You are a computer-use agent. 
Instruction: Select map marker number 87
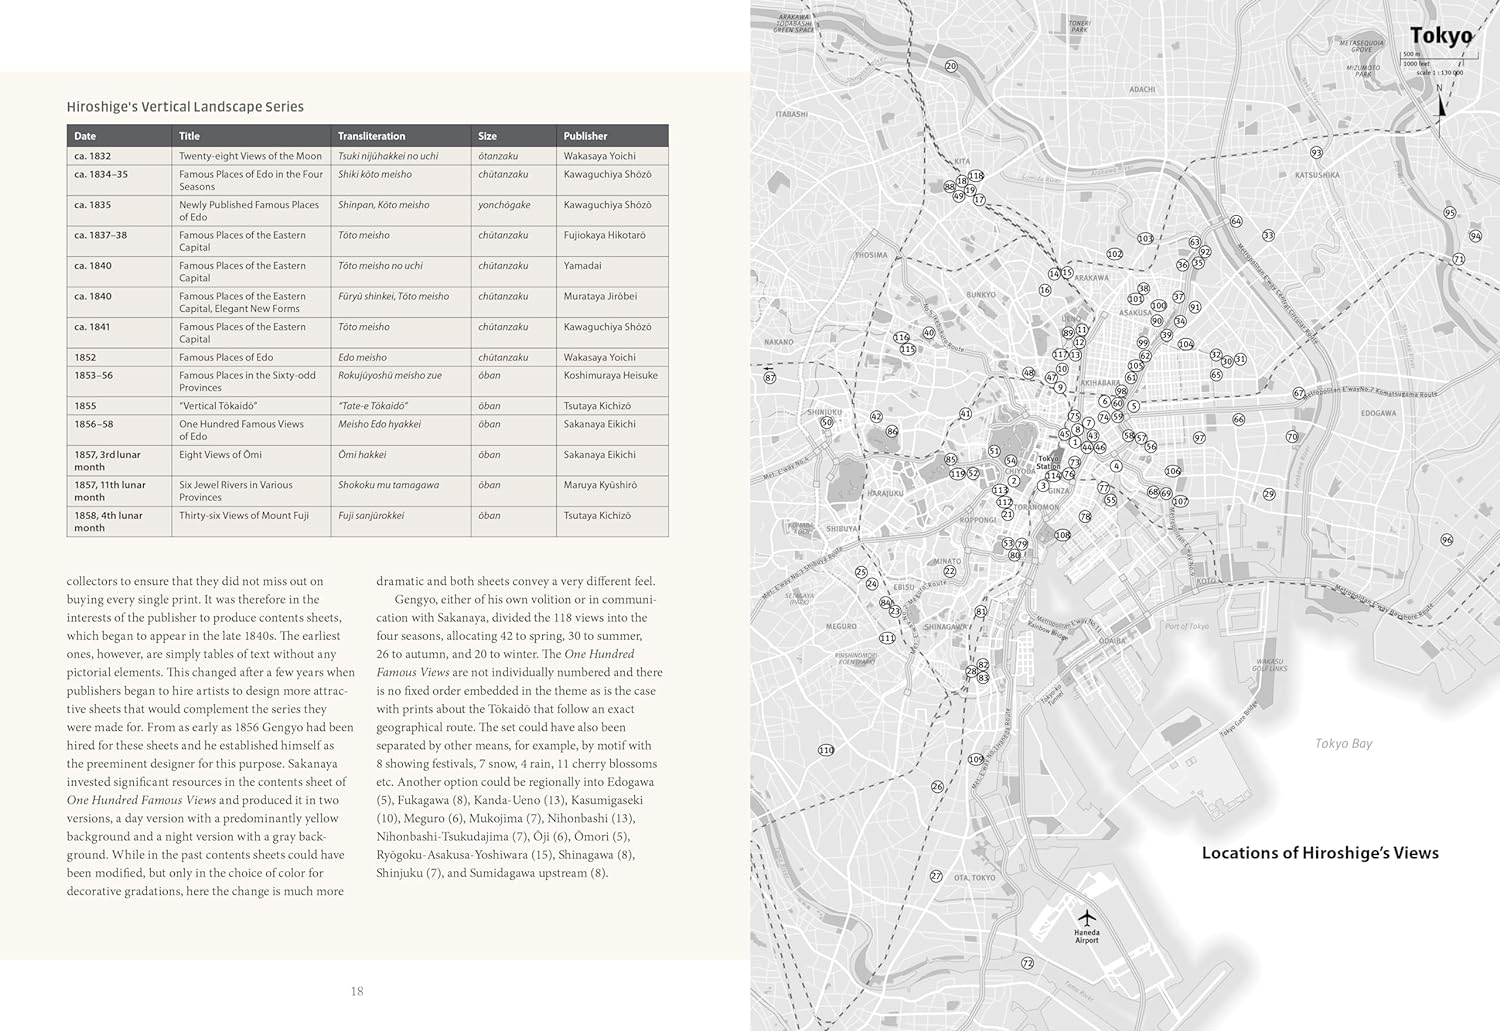(x=770, y=378)
